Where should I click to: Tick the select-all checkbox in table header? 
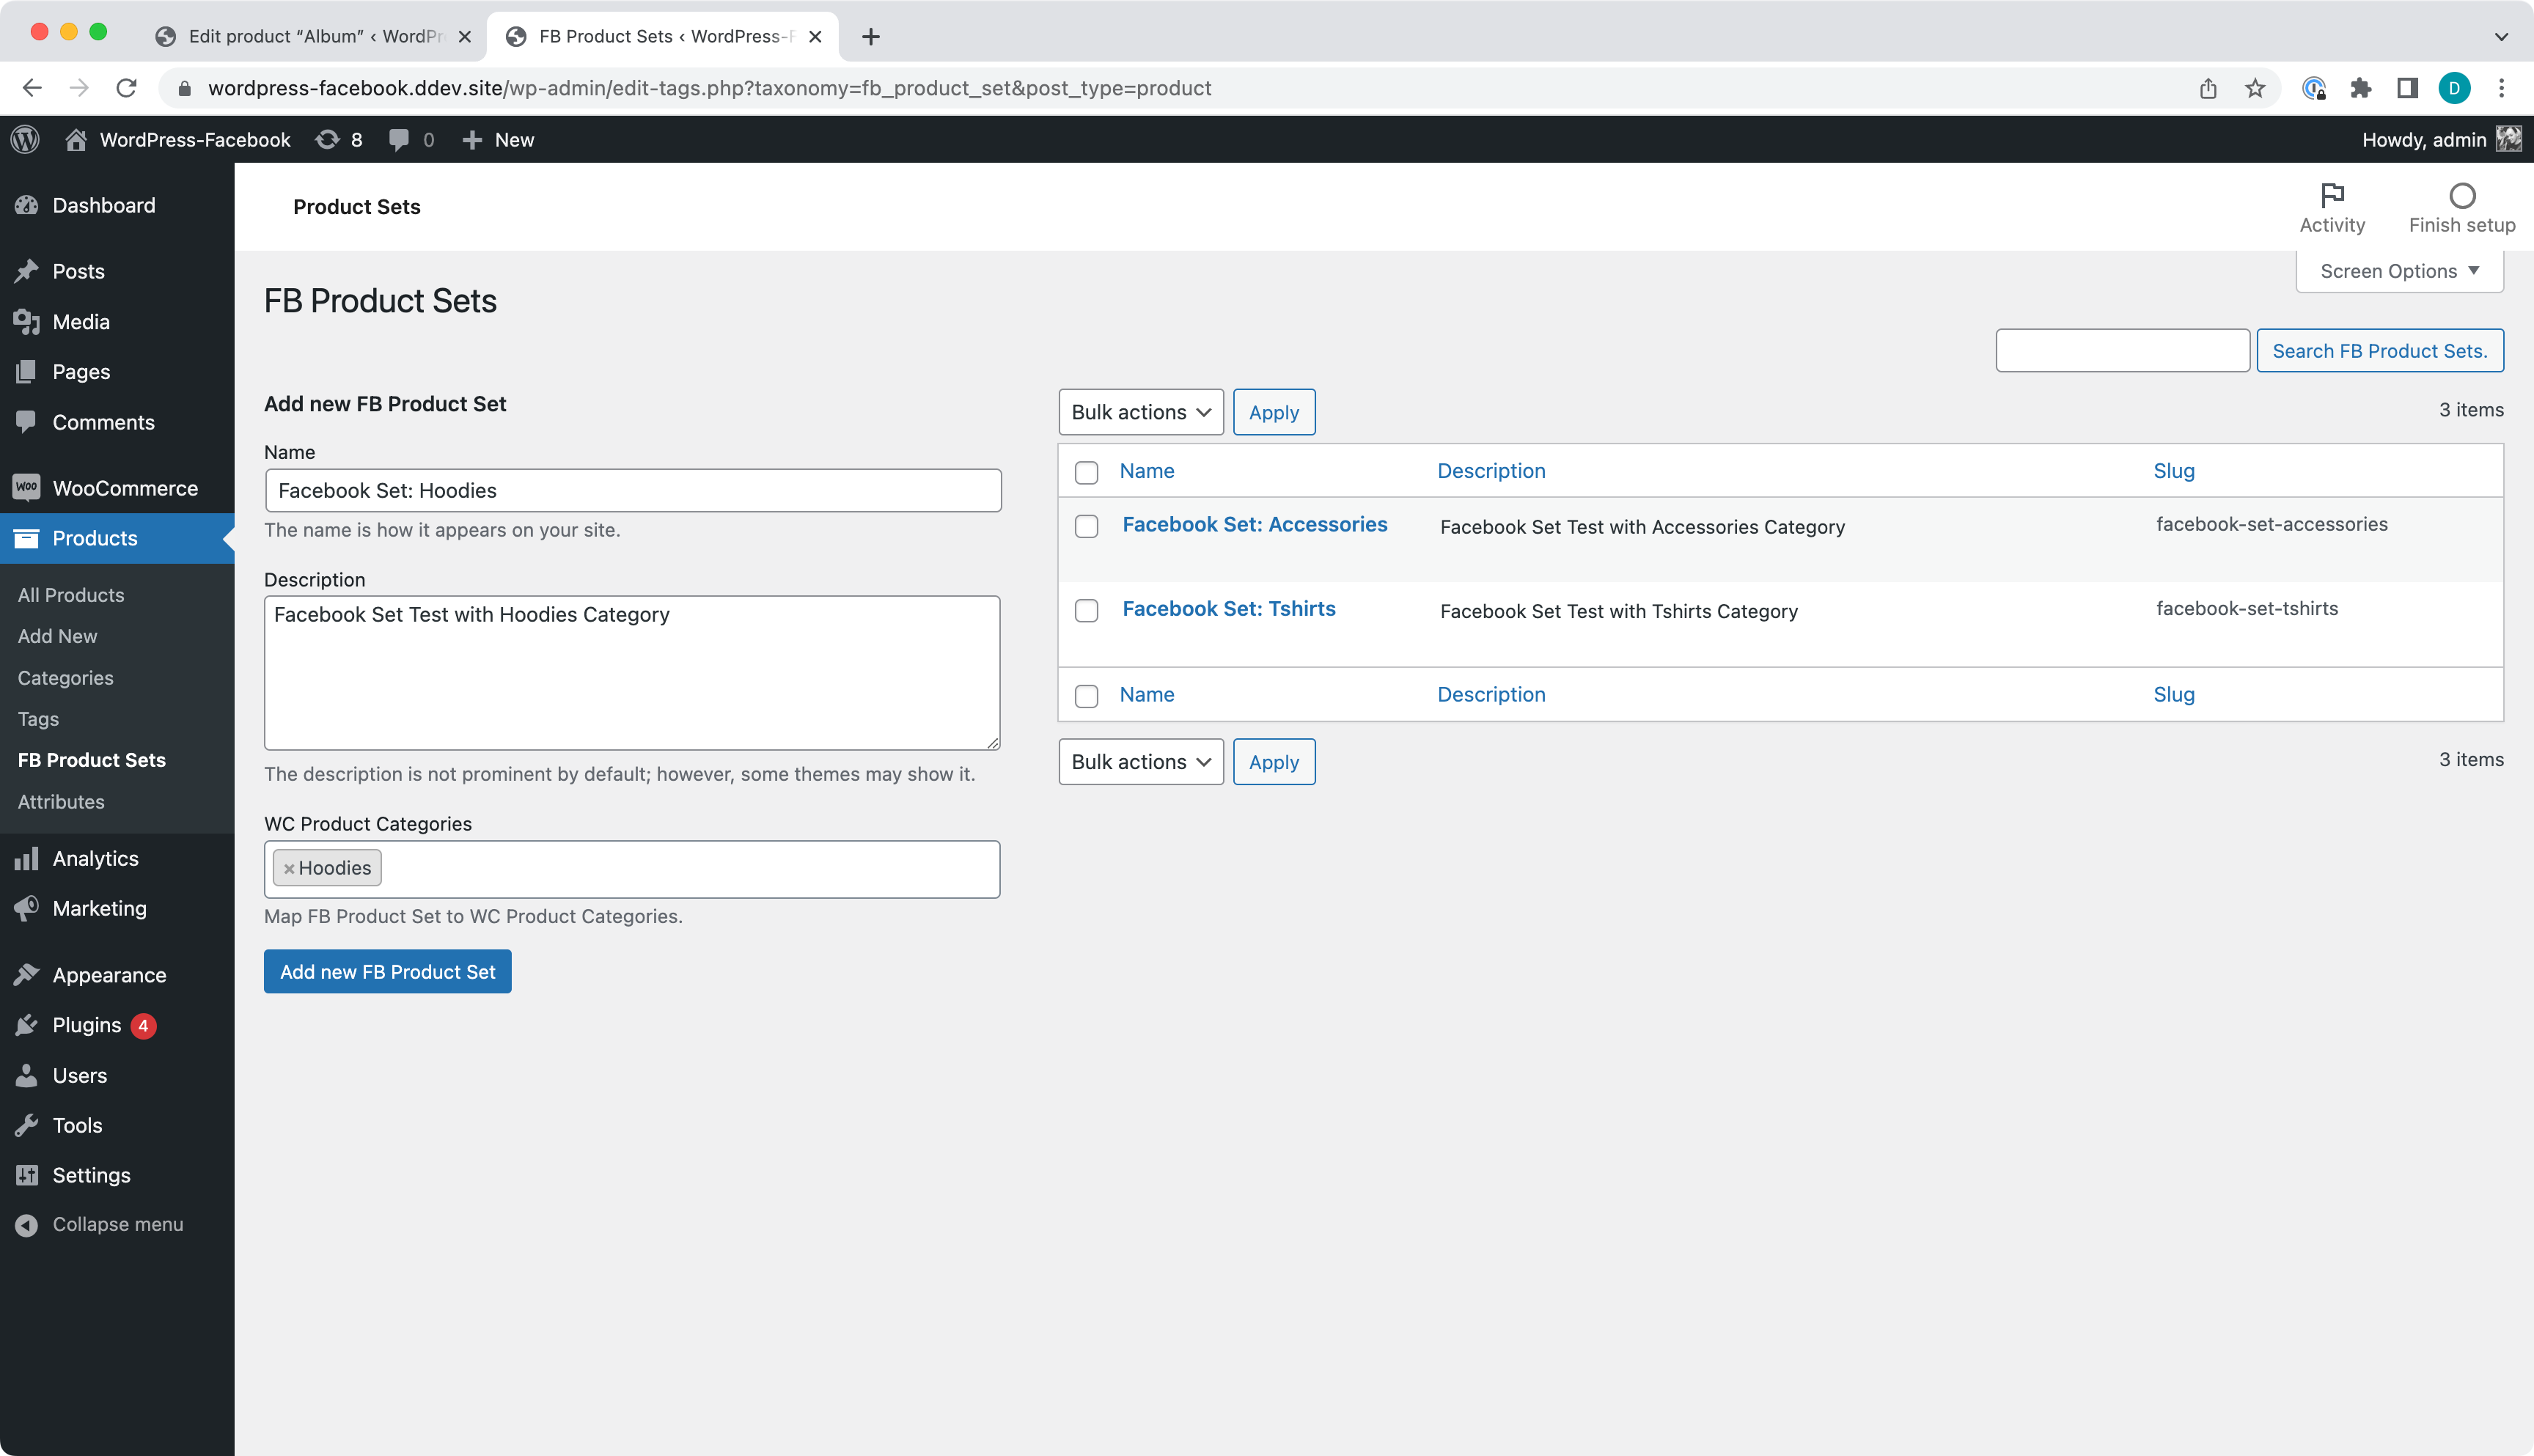1086,472
